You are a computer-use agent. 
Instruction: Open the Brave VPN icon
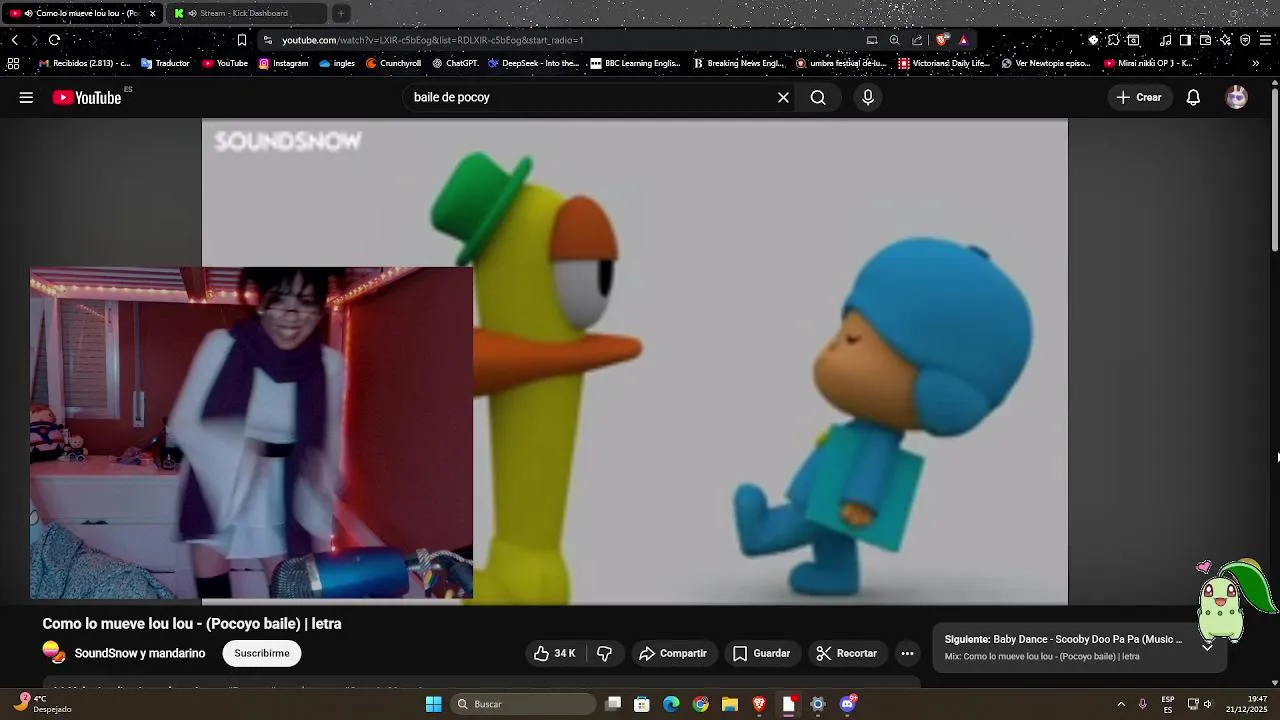[x=1245, y=40]
